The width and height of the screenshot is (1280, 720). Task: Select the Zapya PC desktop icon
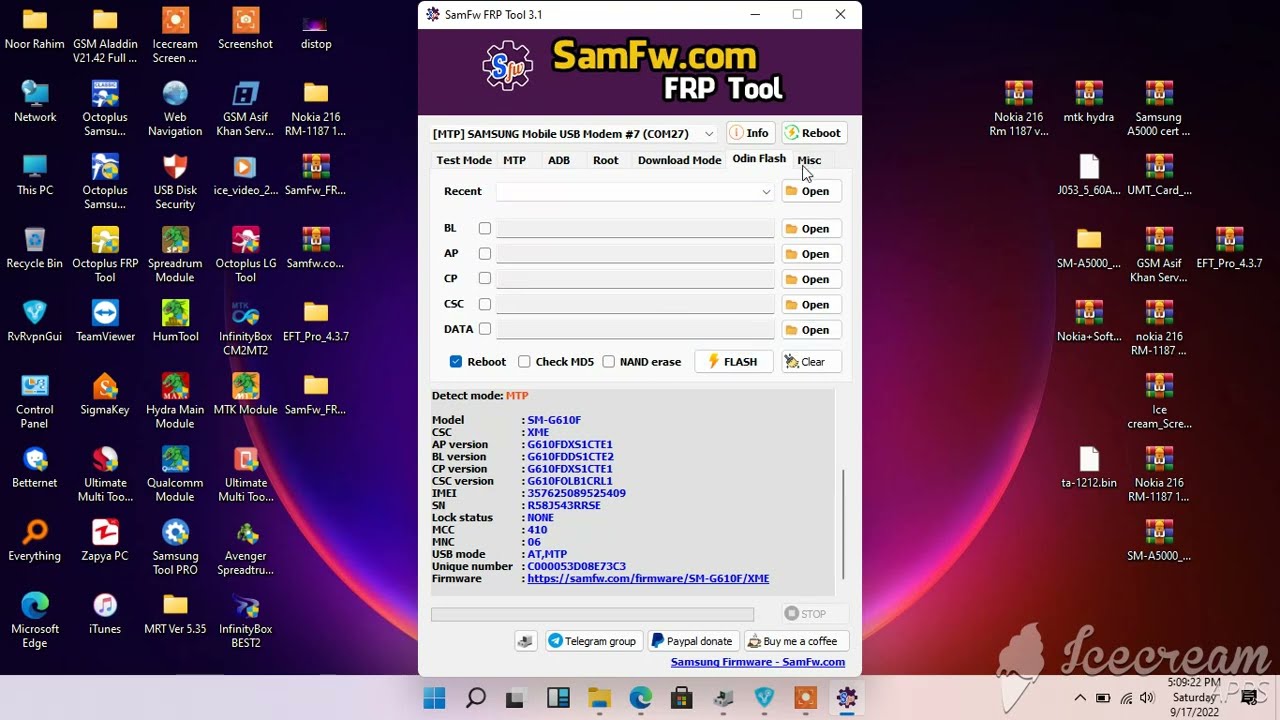click(105, 540)
